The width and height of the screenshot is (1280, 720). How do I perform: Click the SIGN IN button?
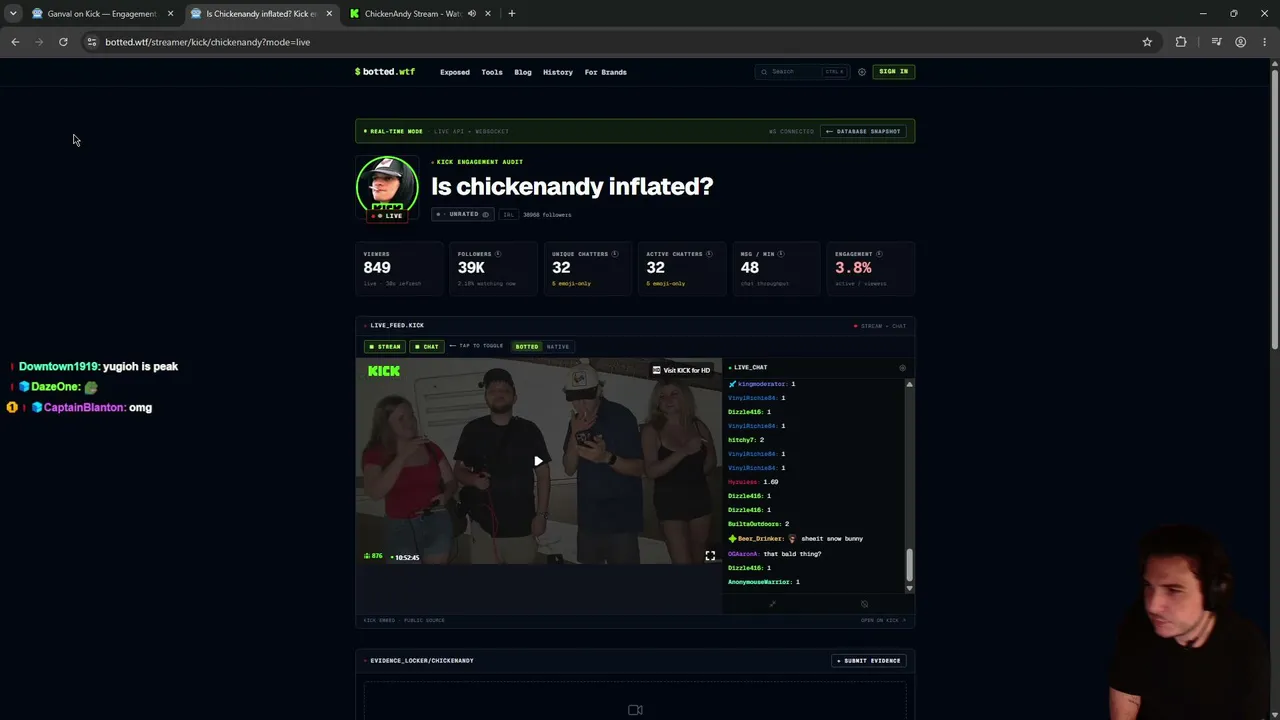[x=893, y=72]
